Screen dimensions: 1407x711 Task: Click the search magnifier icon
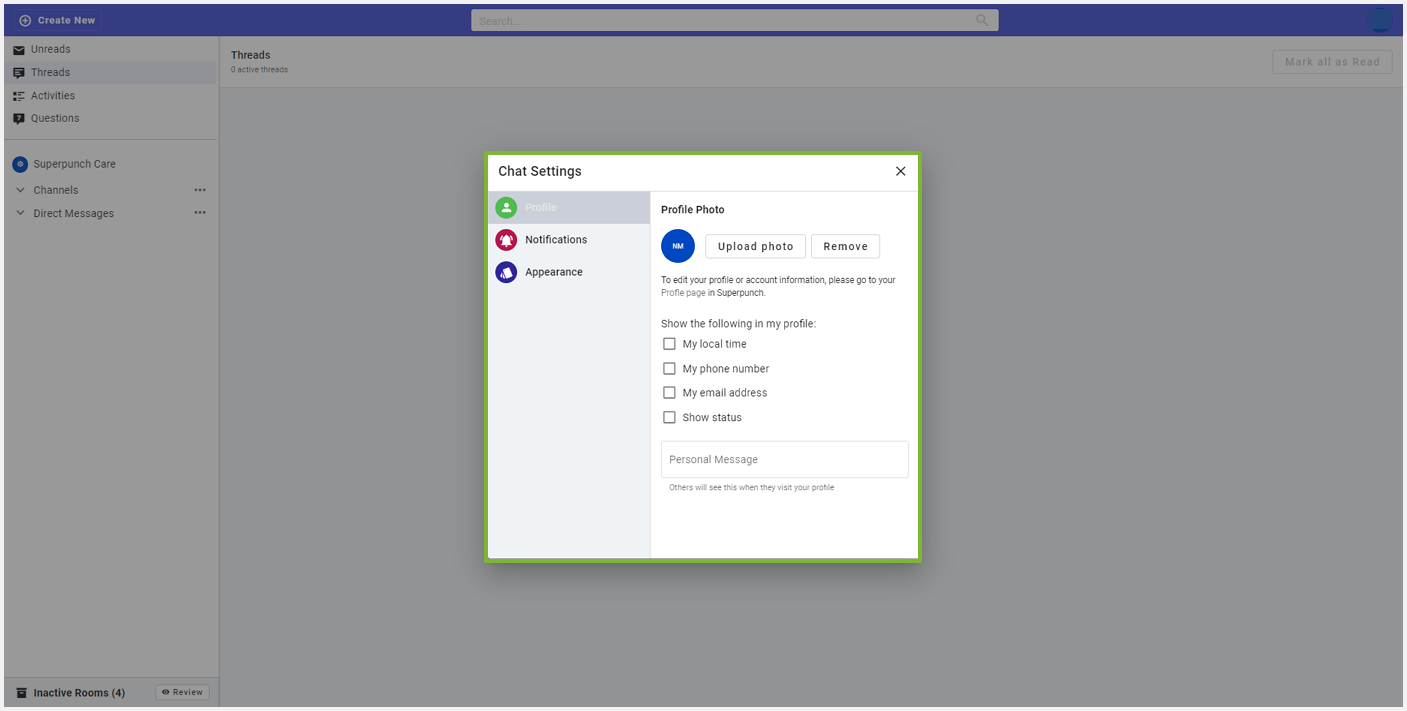point(982,20)
